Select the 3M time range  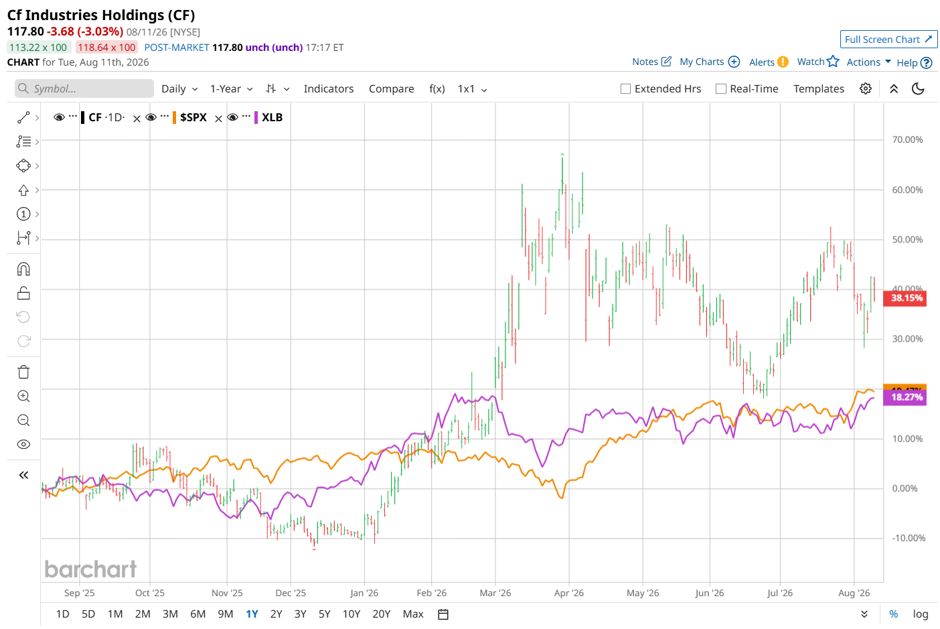click(x=170, y=614)
